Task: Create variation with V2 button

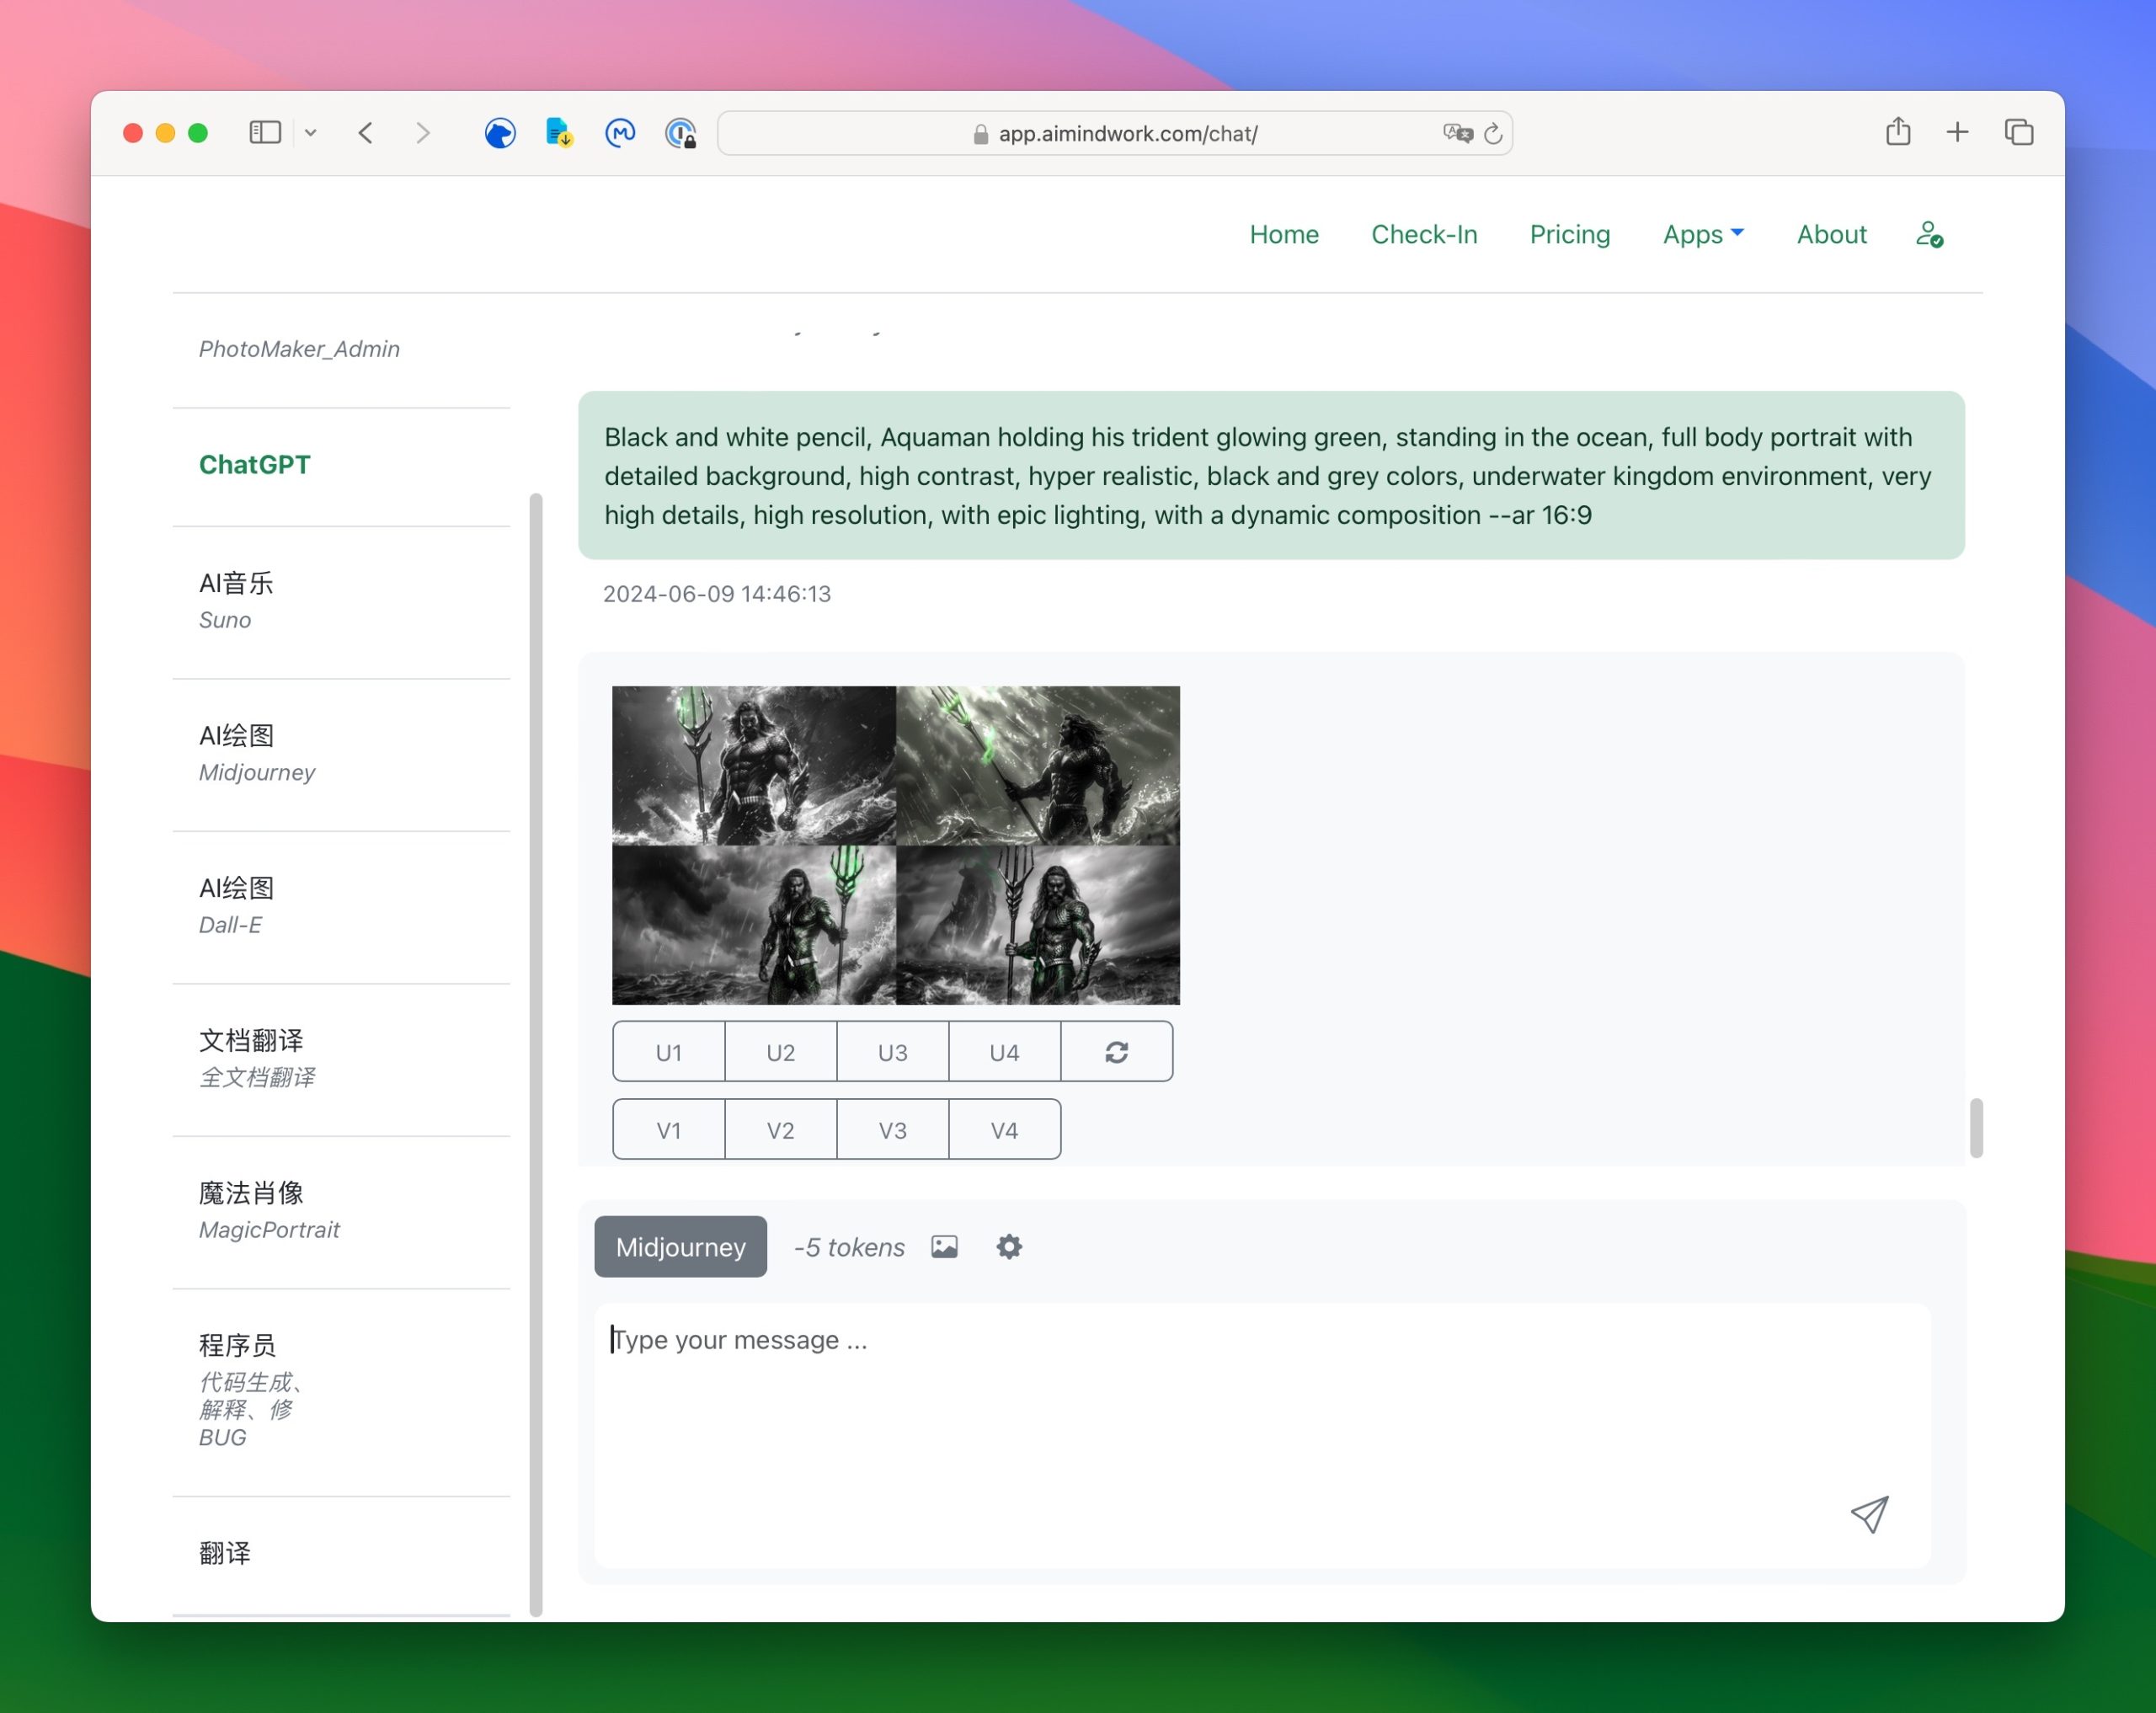Action: click(781, 1130)
